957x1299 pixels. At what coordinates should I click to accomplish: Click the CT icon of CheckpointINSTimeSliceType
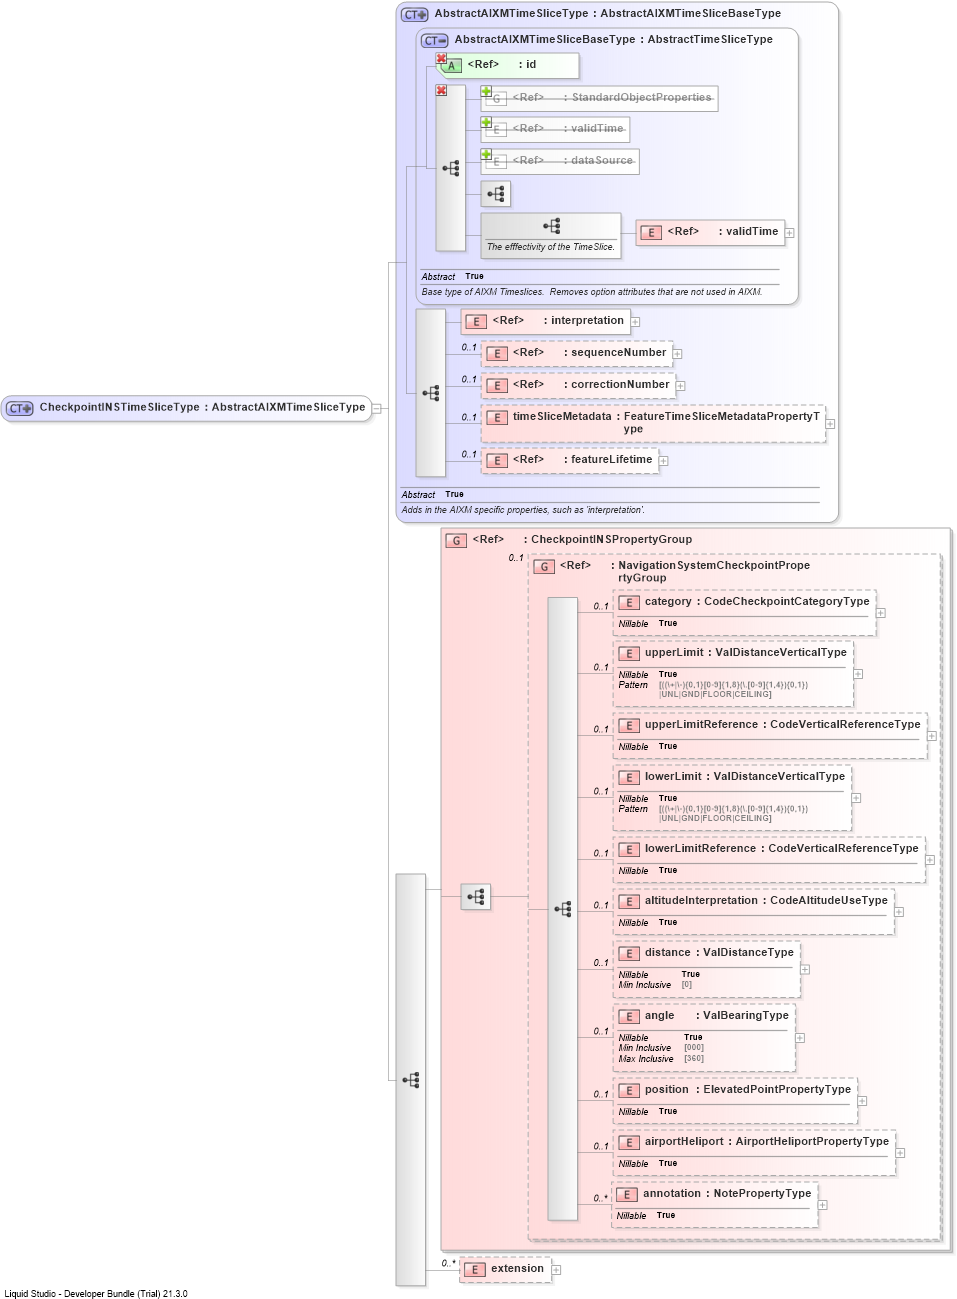(20, 408)
